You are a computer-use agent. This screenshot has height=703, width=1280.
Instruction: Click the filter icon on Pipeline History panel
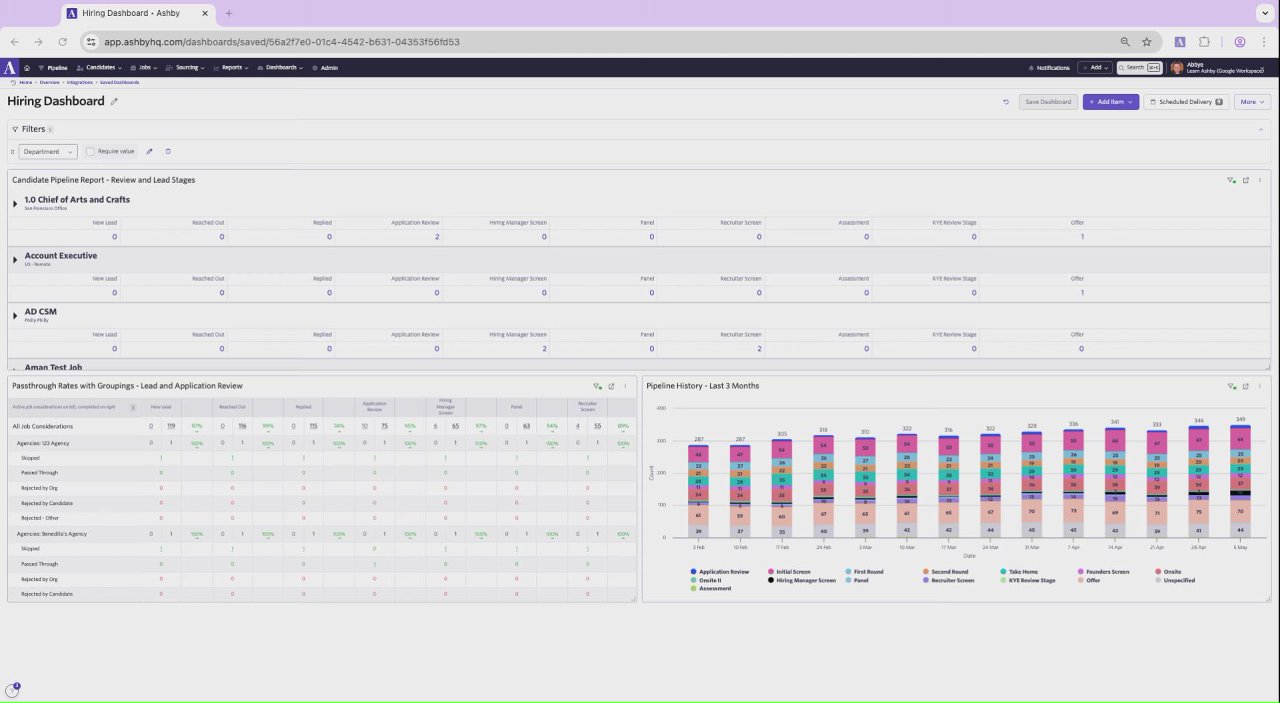tap(1231, 386)
